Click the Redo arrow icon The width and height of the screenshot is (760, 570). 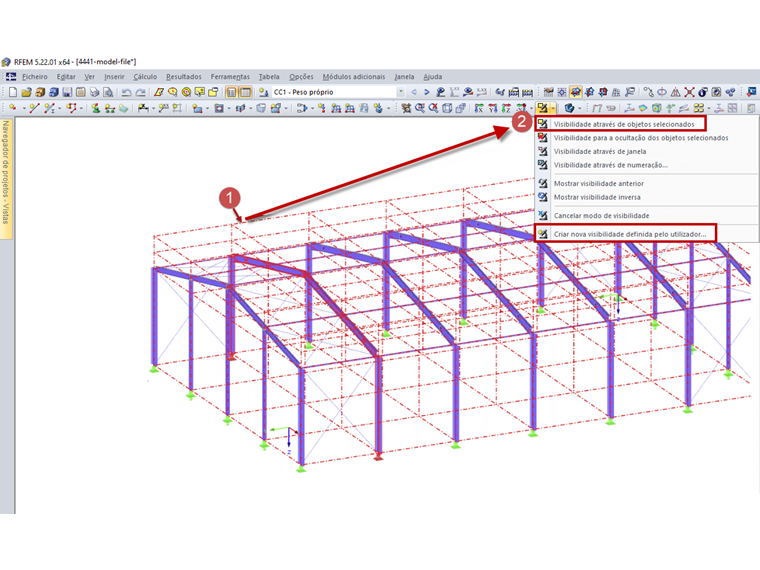point(141,92)
